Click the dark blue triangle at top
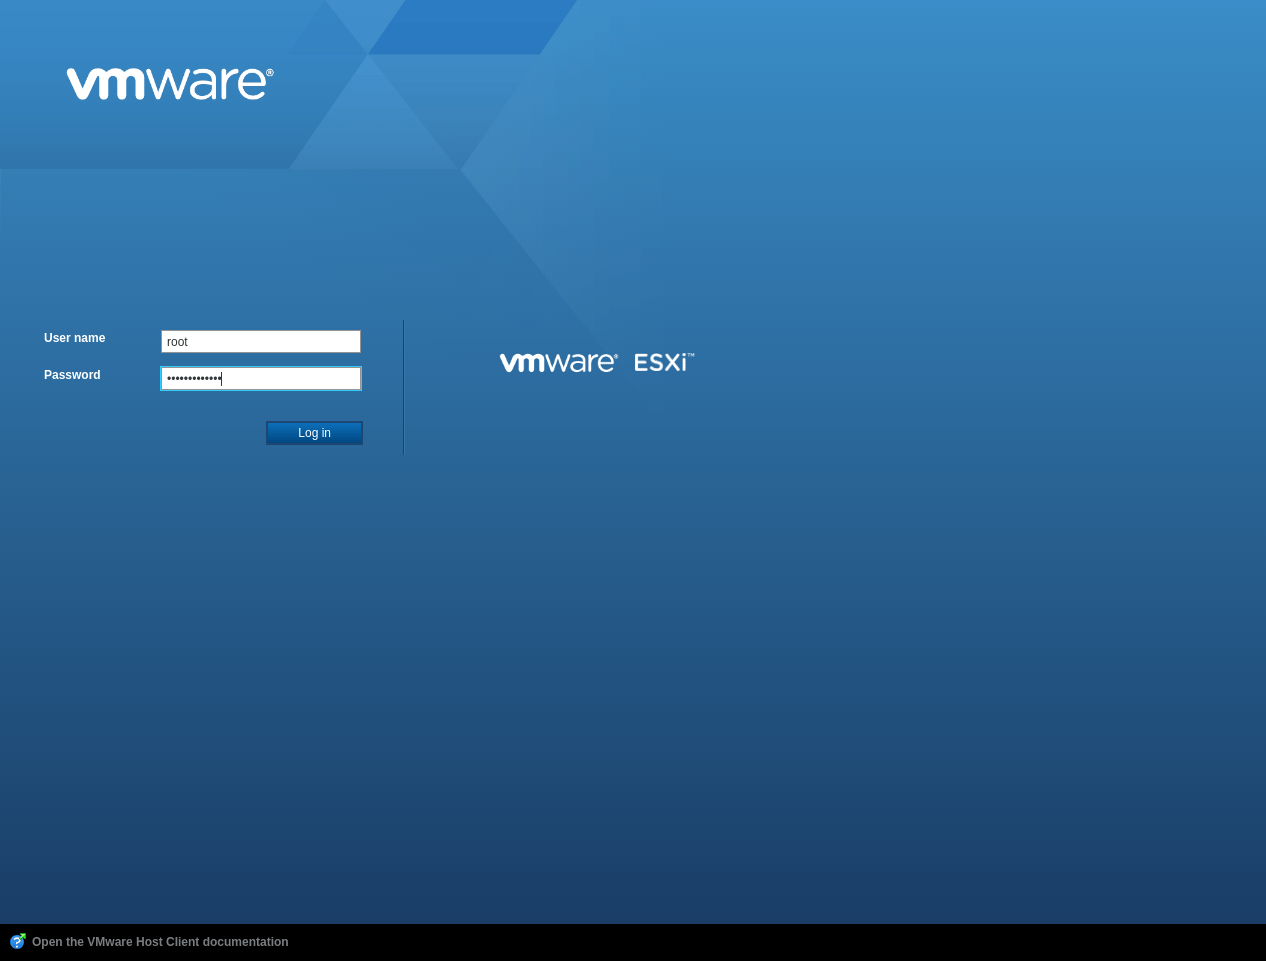The height and width of the screenshot is (961, 1266). [x=470, y=26]
